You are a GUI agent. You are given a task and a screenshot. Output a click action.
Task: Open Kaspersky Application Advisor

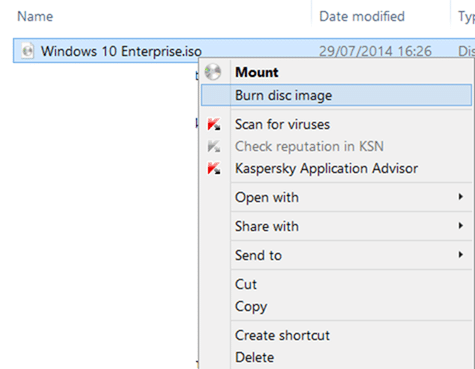click(x=336, y=168)
